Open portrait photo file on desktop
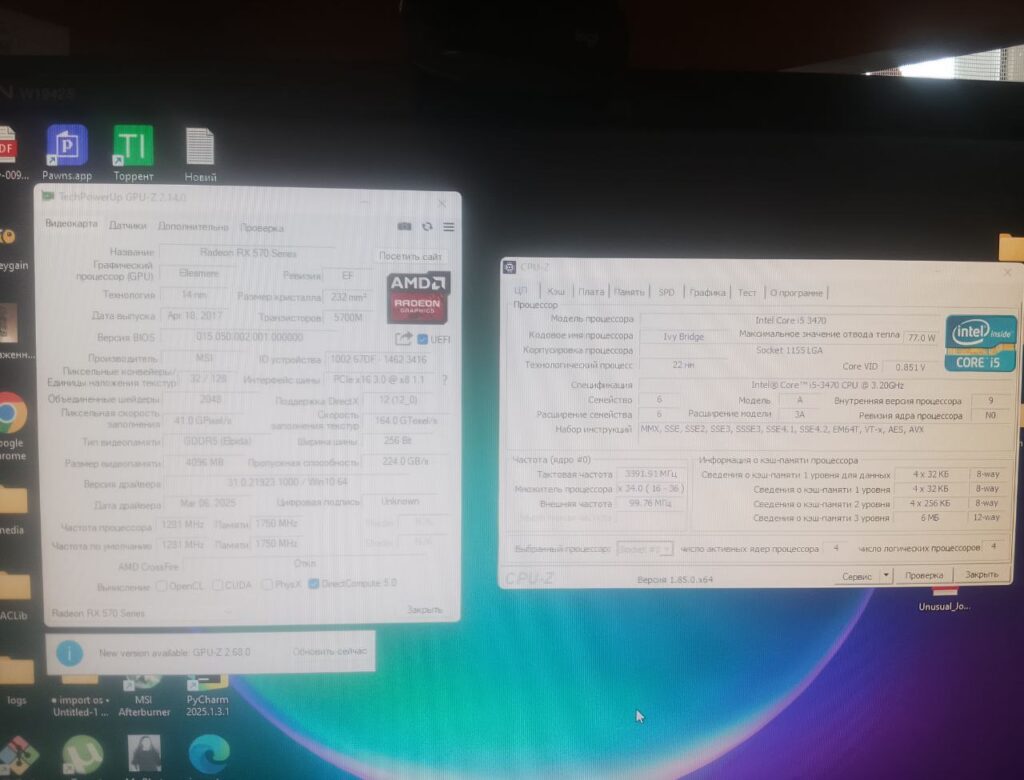The image size is (1024, 780). 144,755
